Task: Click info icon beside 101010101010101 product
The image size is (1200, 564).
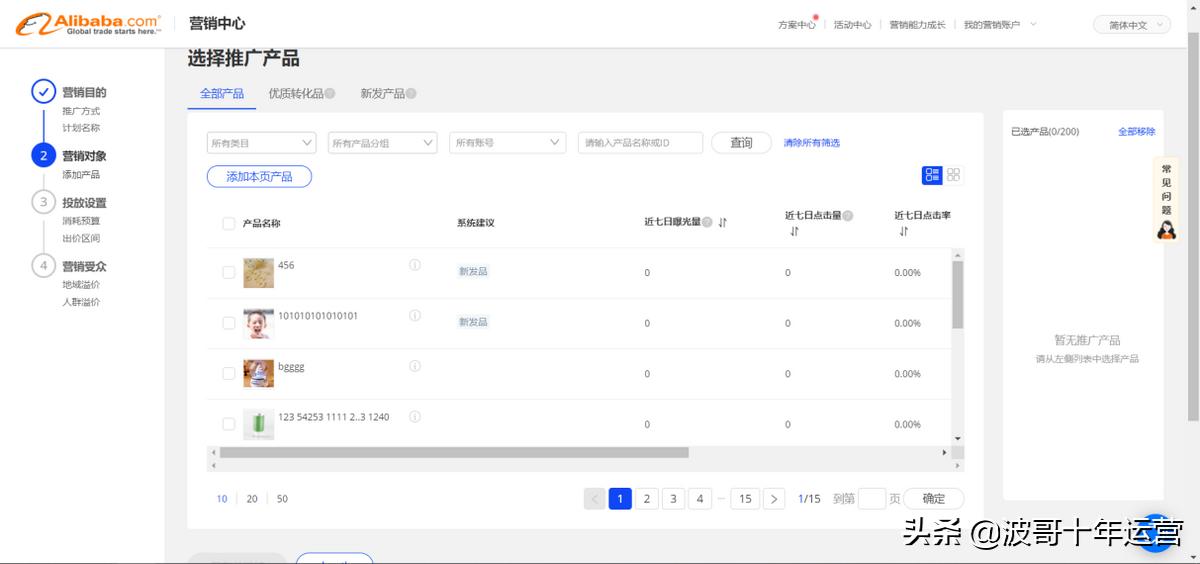Action: coord(415,315)
